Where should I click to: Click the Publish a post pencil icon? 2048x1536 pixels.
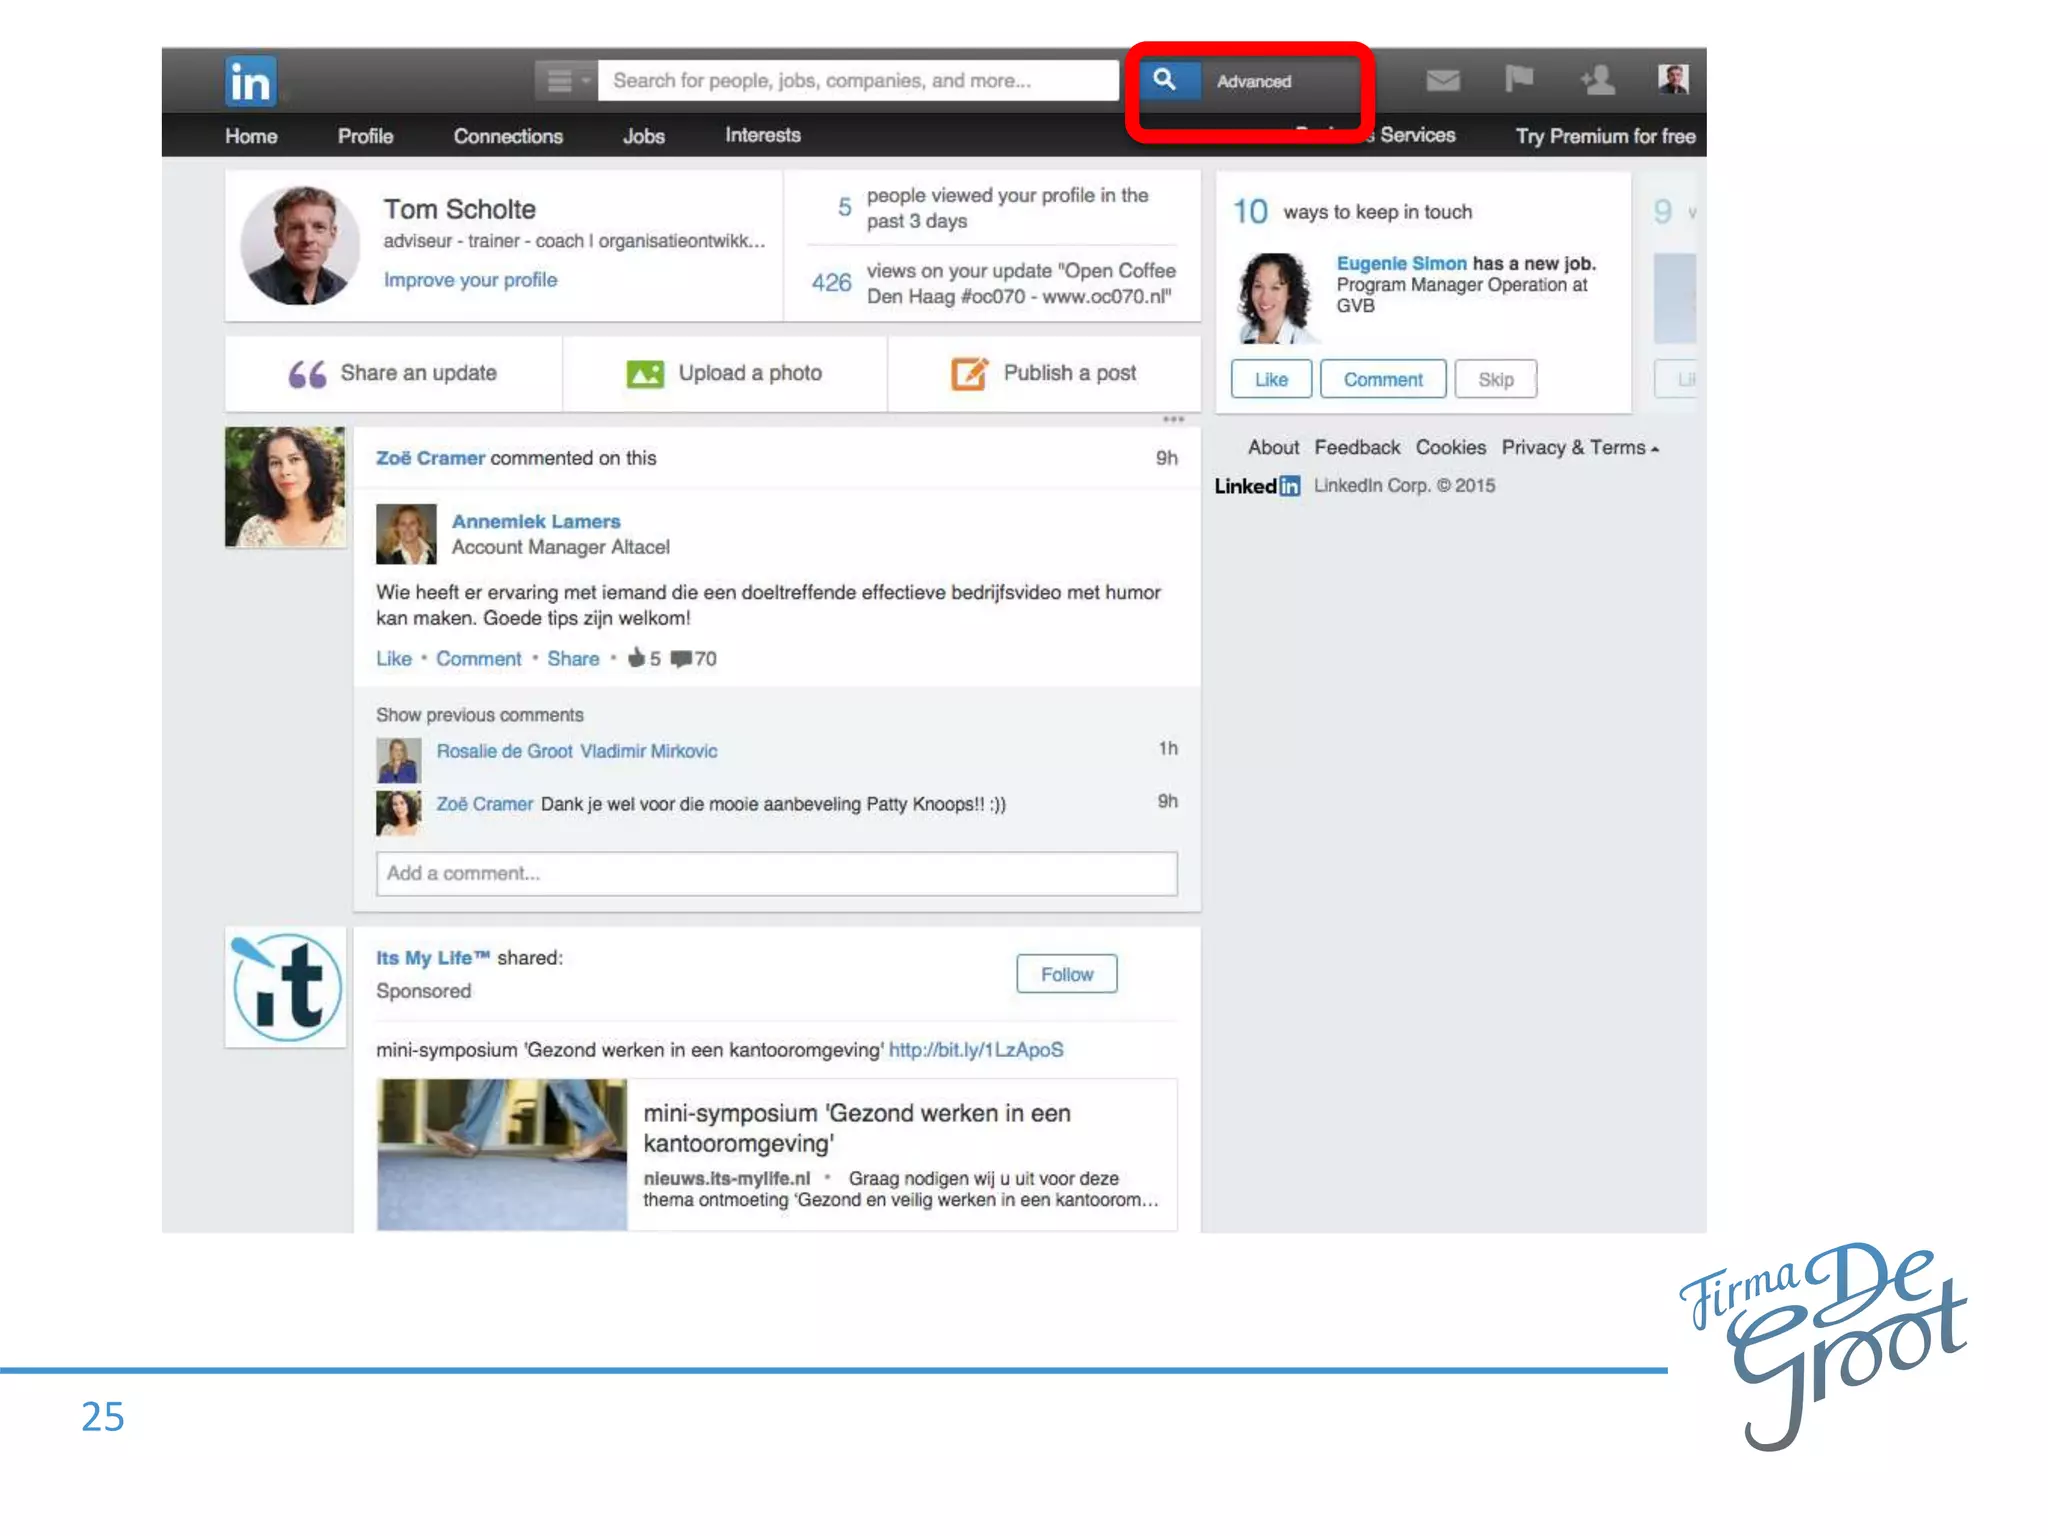(969, 374)
